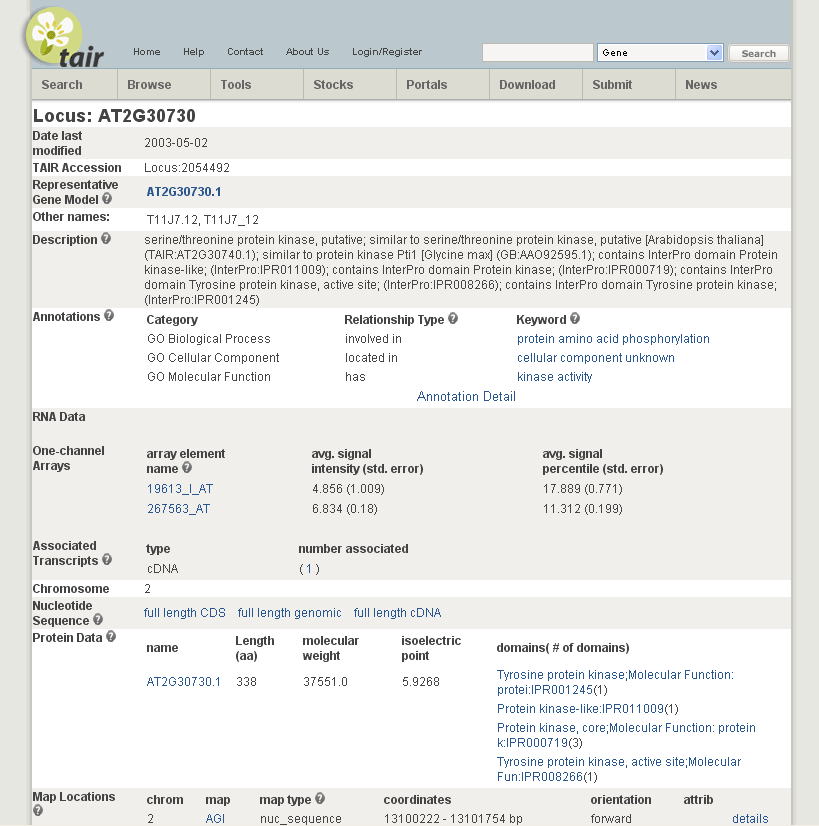819x826 pixels.
Task: Open the Portals menu tab
Action: coord(443,84)
